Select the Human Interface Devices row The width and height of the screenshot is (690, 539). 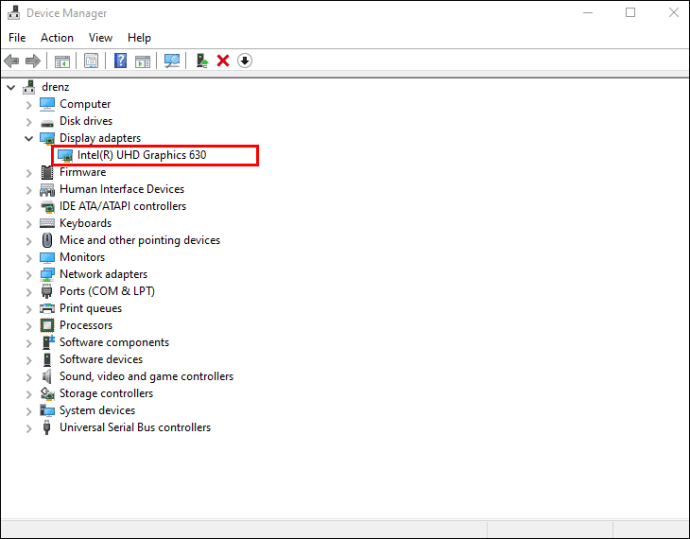122,189
